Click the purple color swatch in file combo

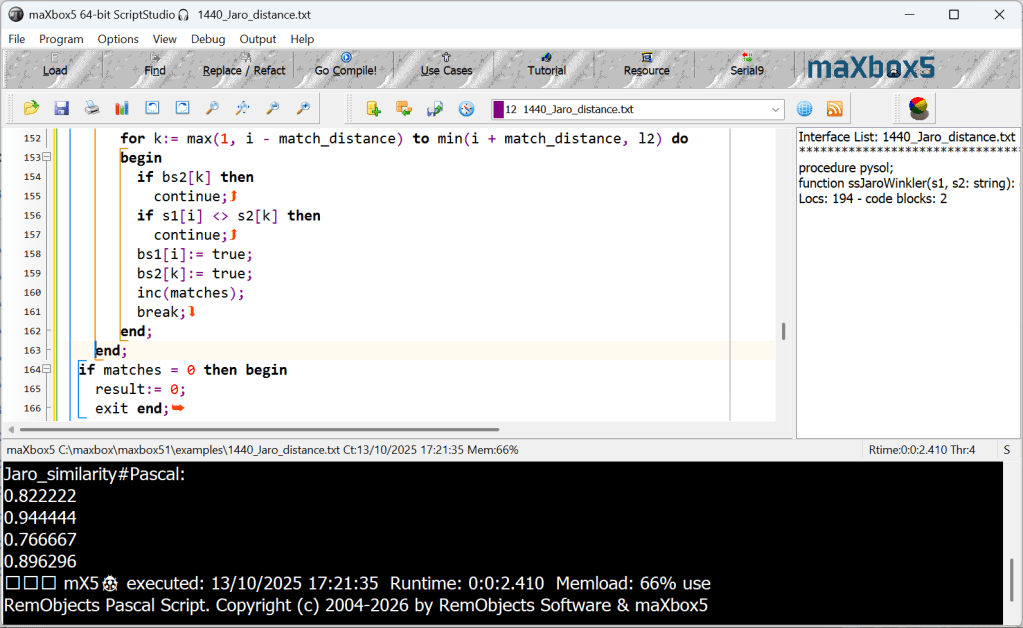[497, 109]
